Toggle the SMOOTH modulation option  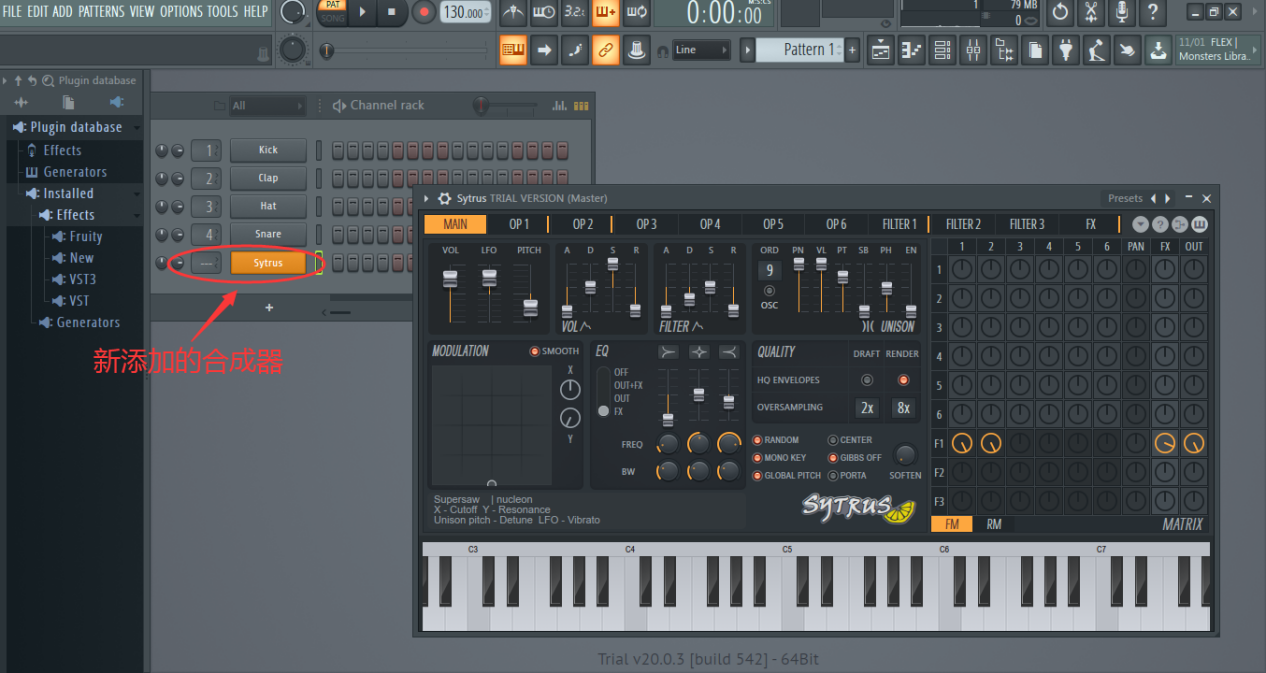pyautogui.click(x=535, y=351)
